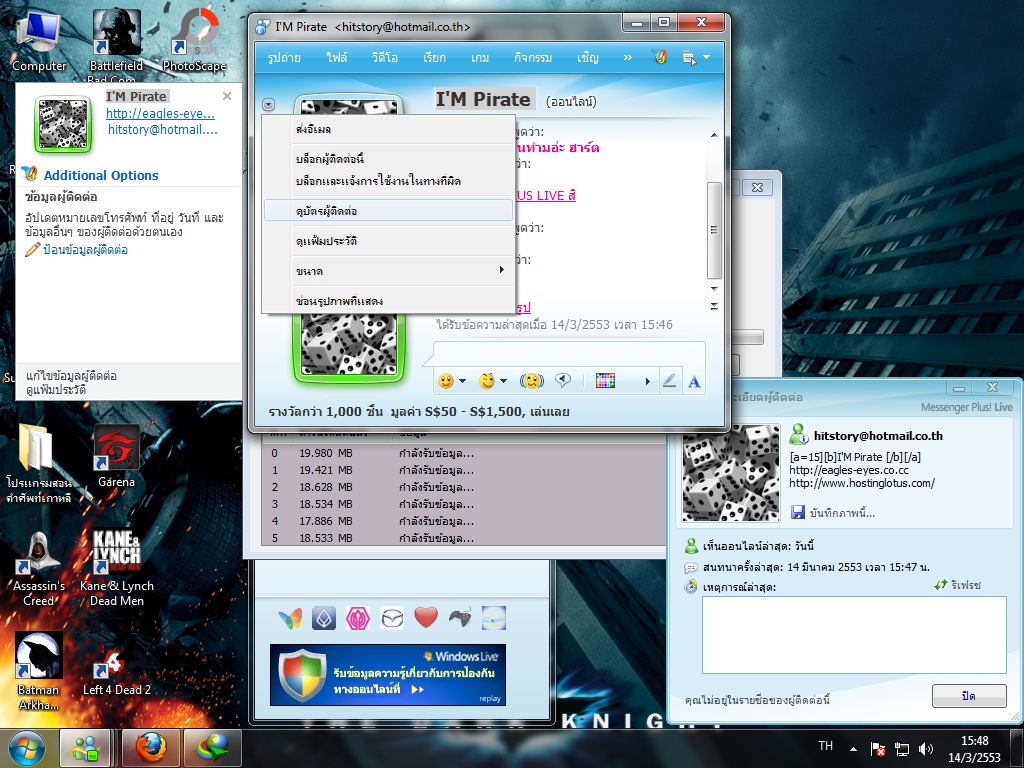This screenshot has height=768, width=1024.
Task: Click the voice clip icon in chat toolbar
Action: [x=563, y=381]
